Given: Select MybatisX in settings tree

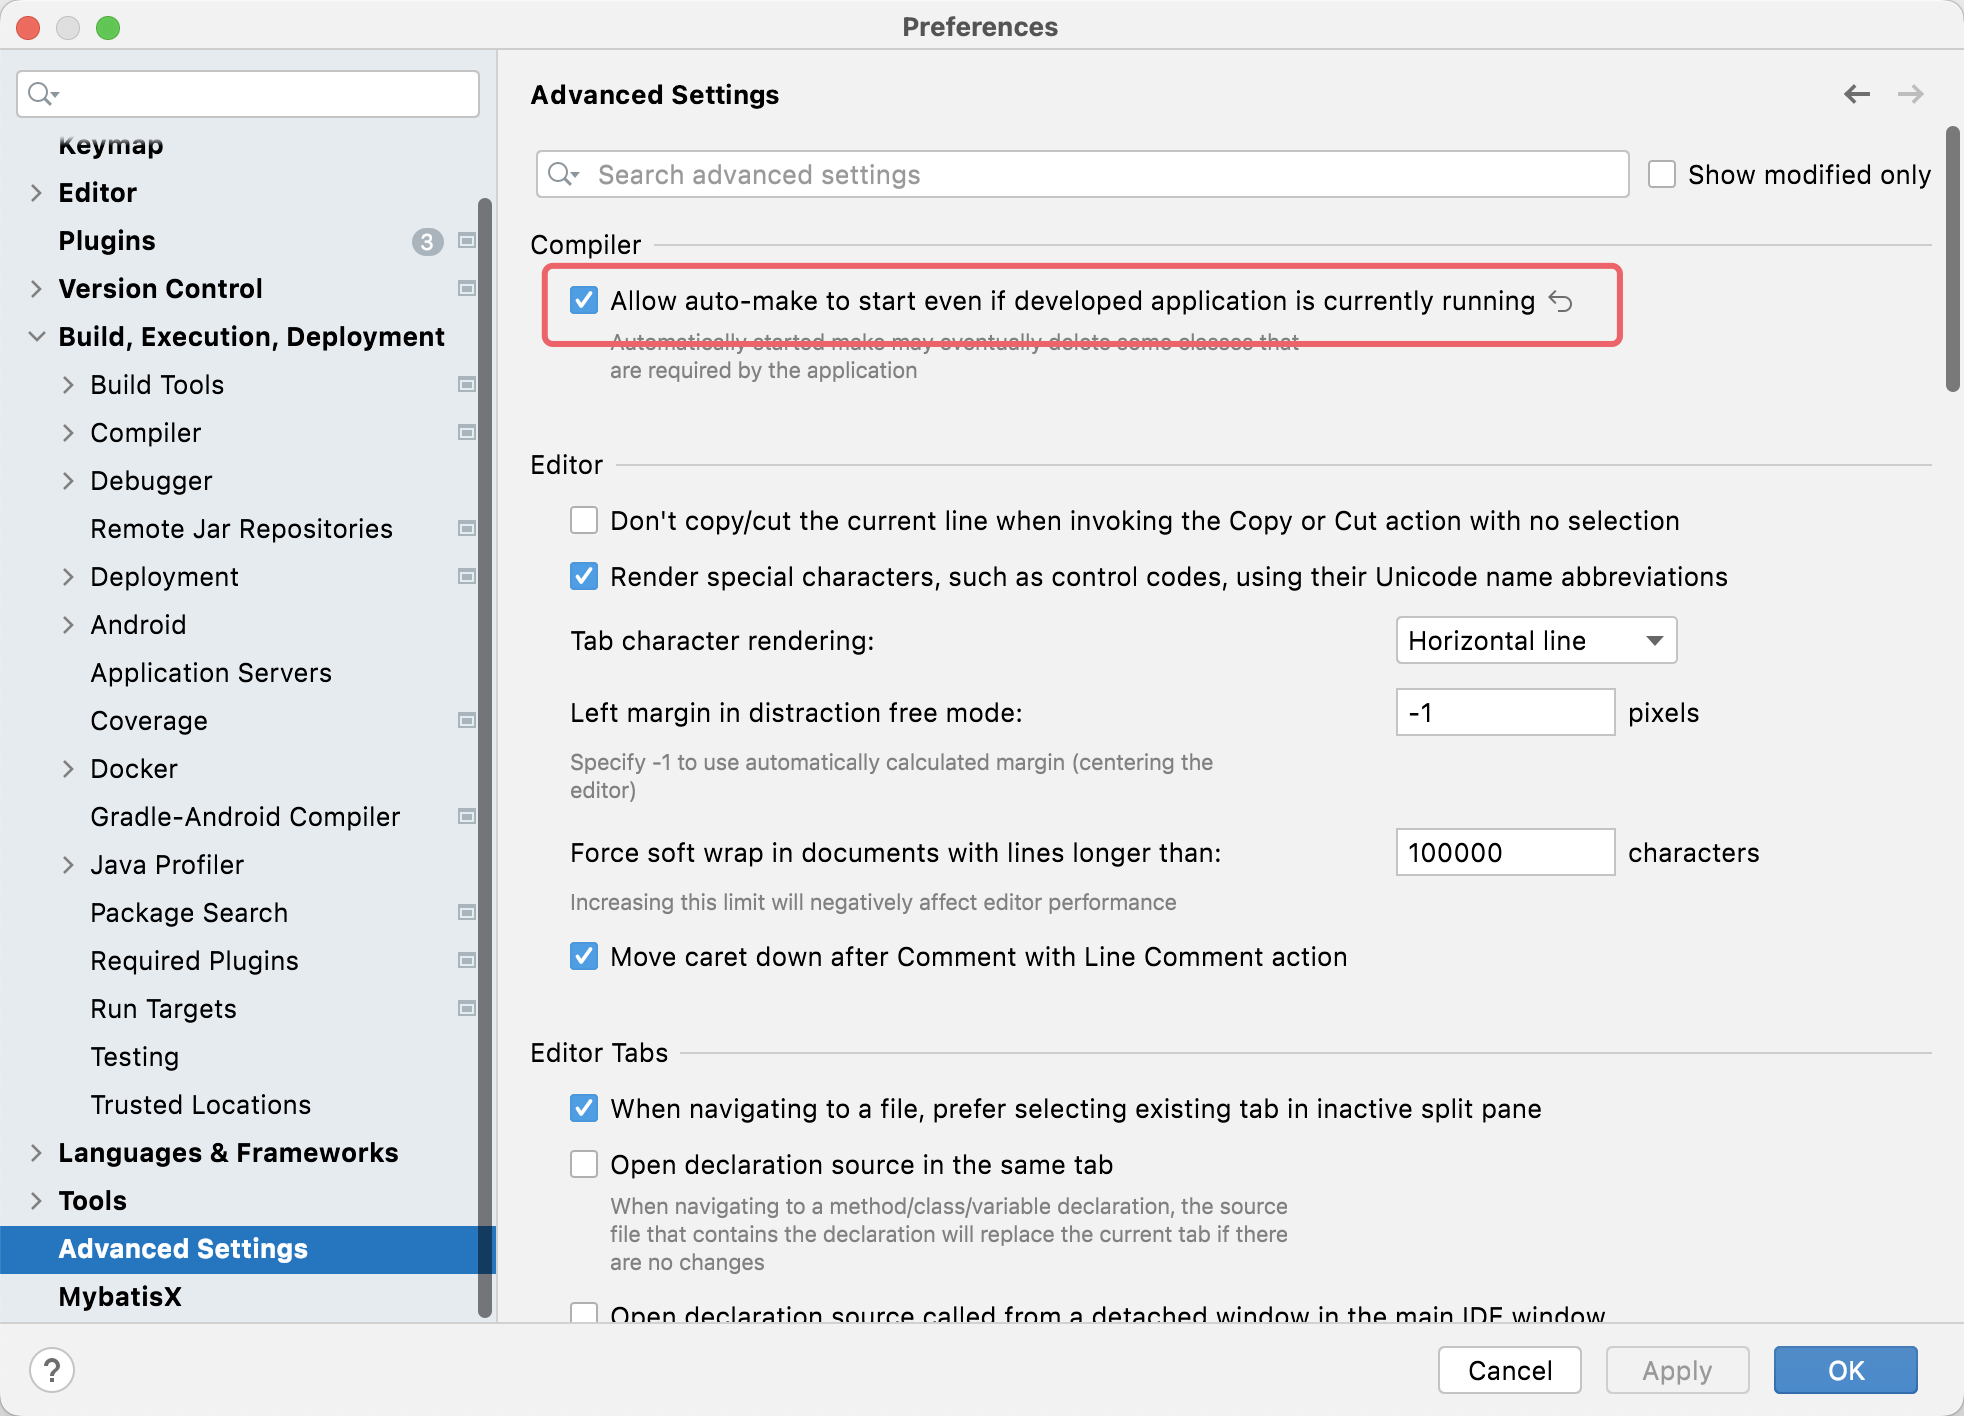Looking at the screenshot, I should pyautogui.click(x=120, y=1297).
